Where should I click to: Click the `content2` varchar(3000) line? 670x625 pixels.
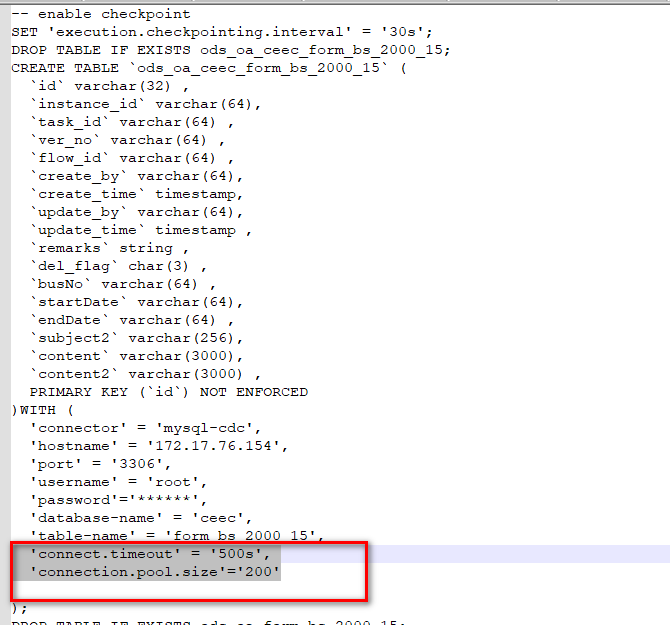pos(145,374)
